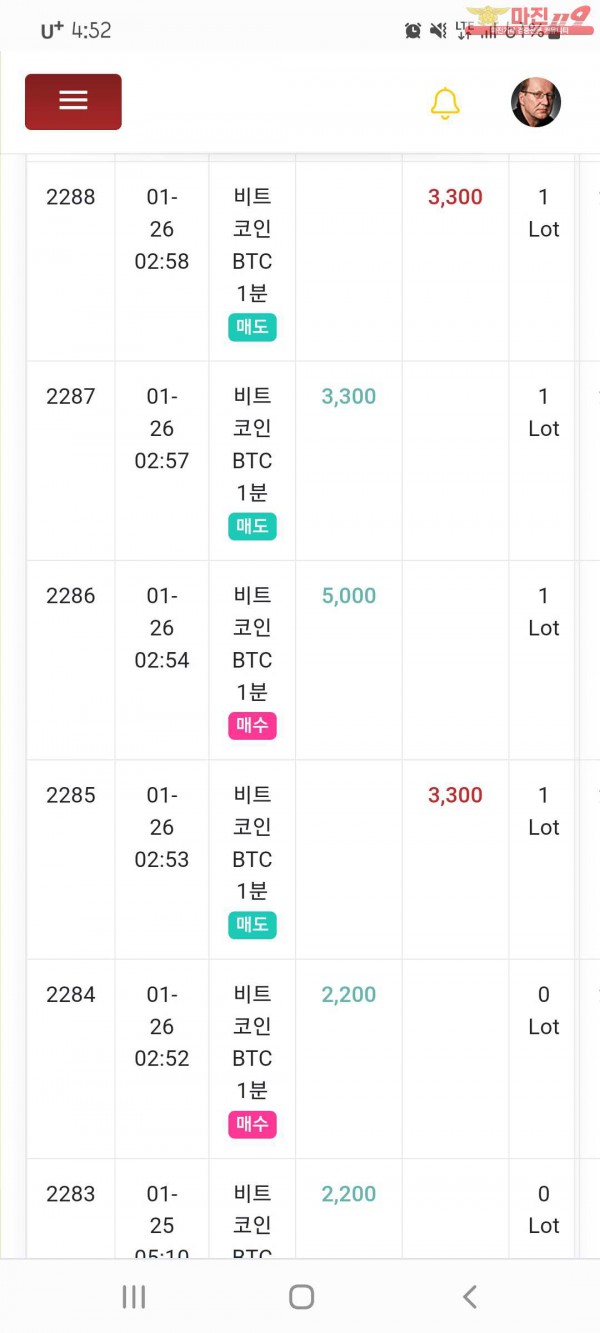Tap order number 2283
The height and width of the screenshot is (1333, 600).
(x=71, y=1194)
